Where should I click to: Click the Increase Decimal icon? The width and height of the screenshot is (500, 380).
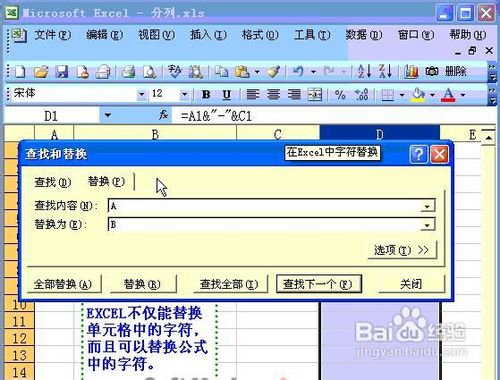[361, 95]
